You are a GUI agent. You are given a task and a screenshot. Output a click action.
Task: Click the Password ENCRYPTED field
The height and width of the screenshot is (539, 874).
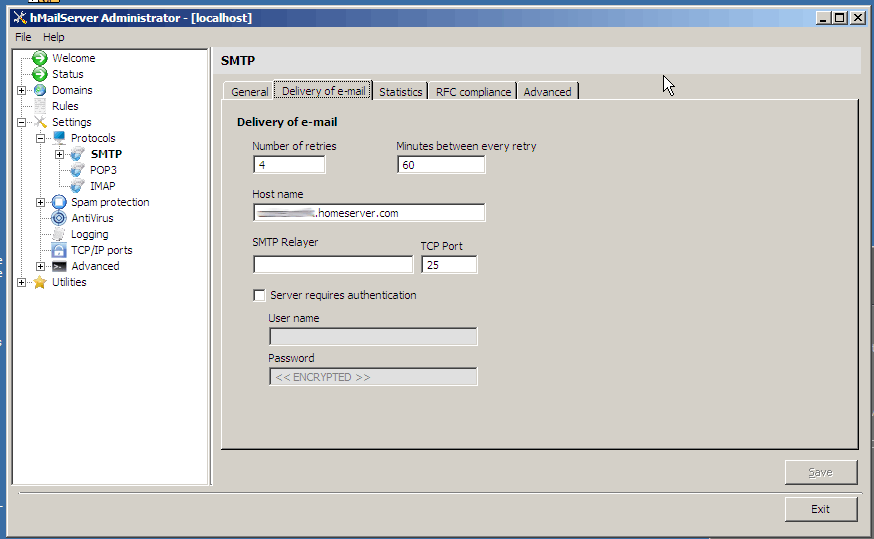(x=373, y=377)
